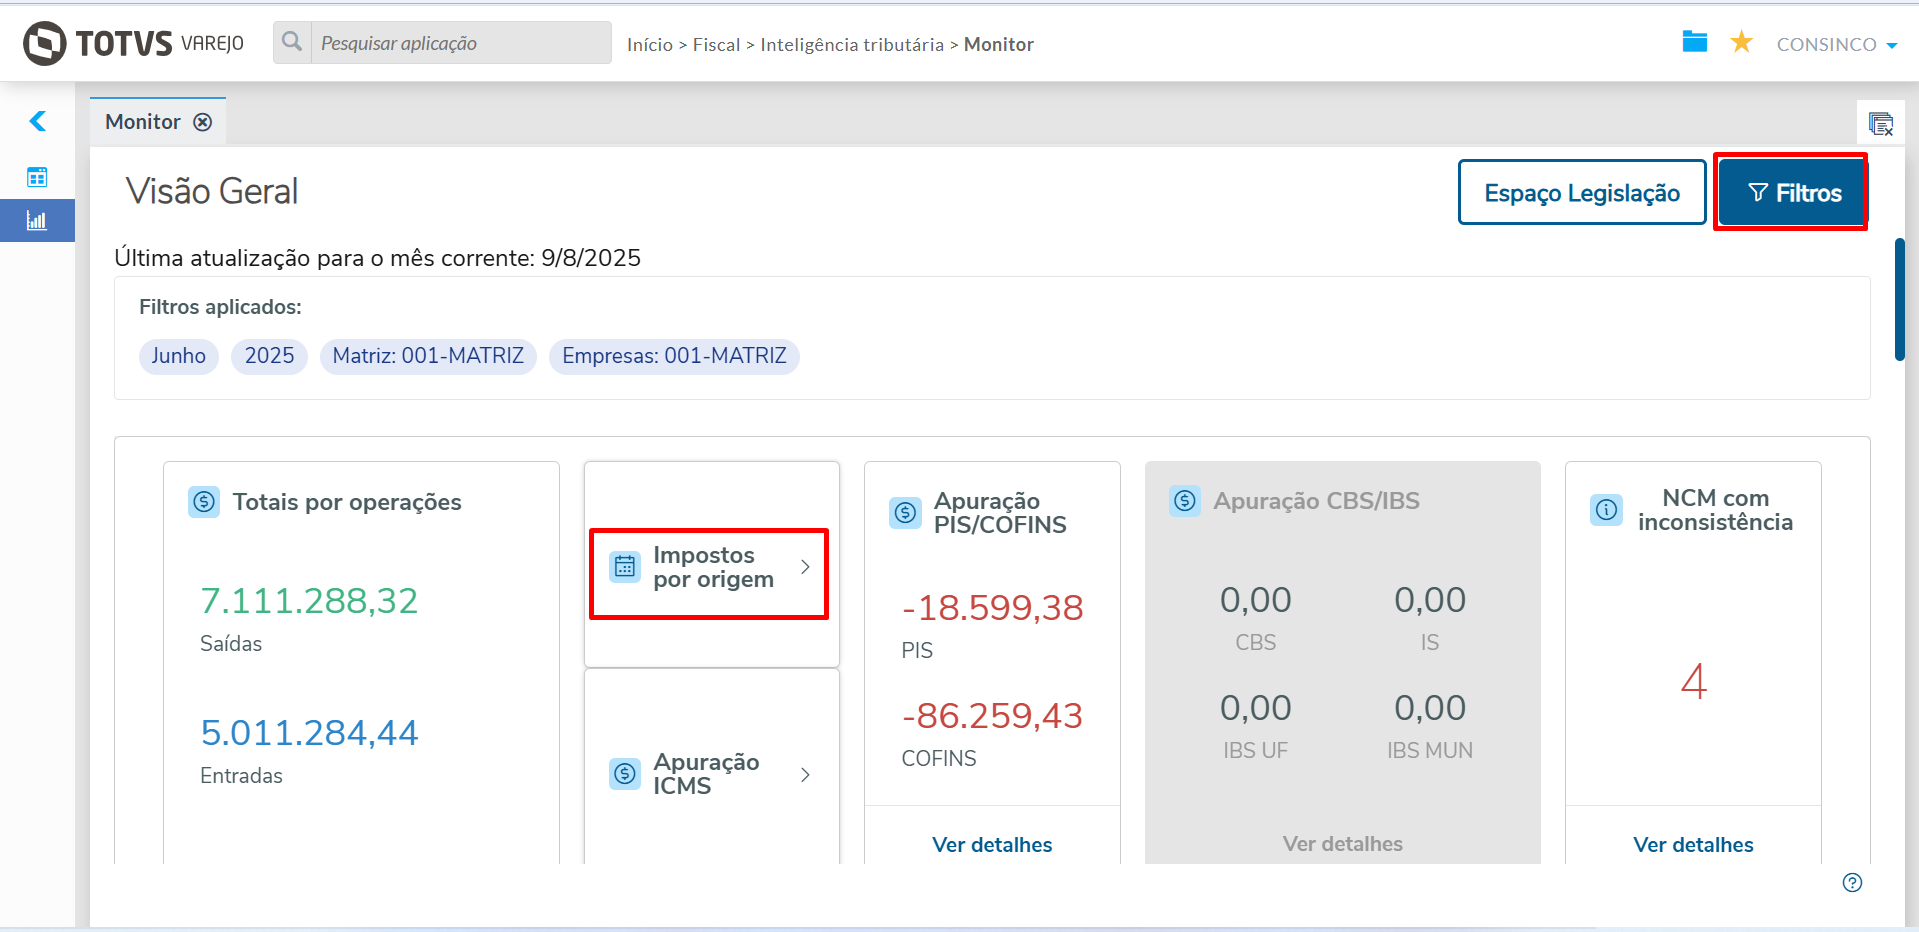Click the favorites star icon
The height and width of the screenshot is (932, 1919).
tap(1741, 42)
